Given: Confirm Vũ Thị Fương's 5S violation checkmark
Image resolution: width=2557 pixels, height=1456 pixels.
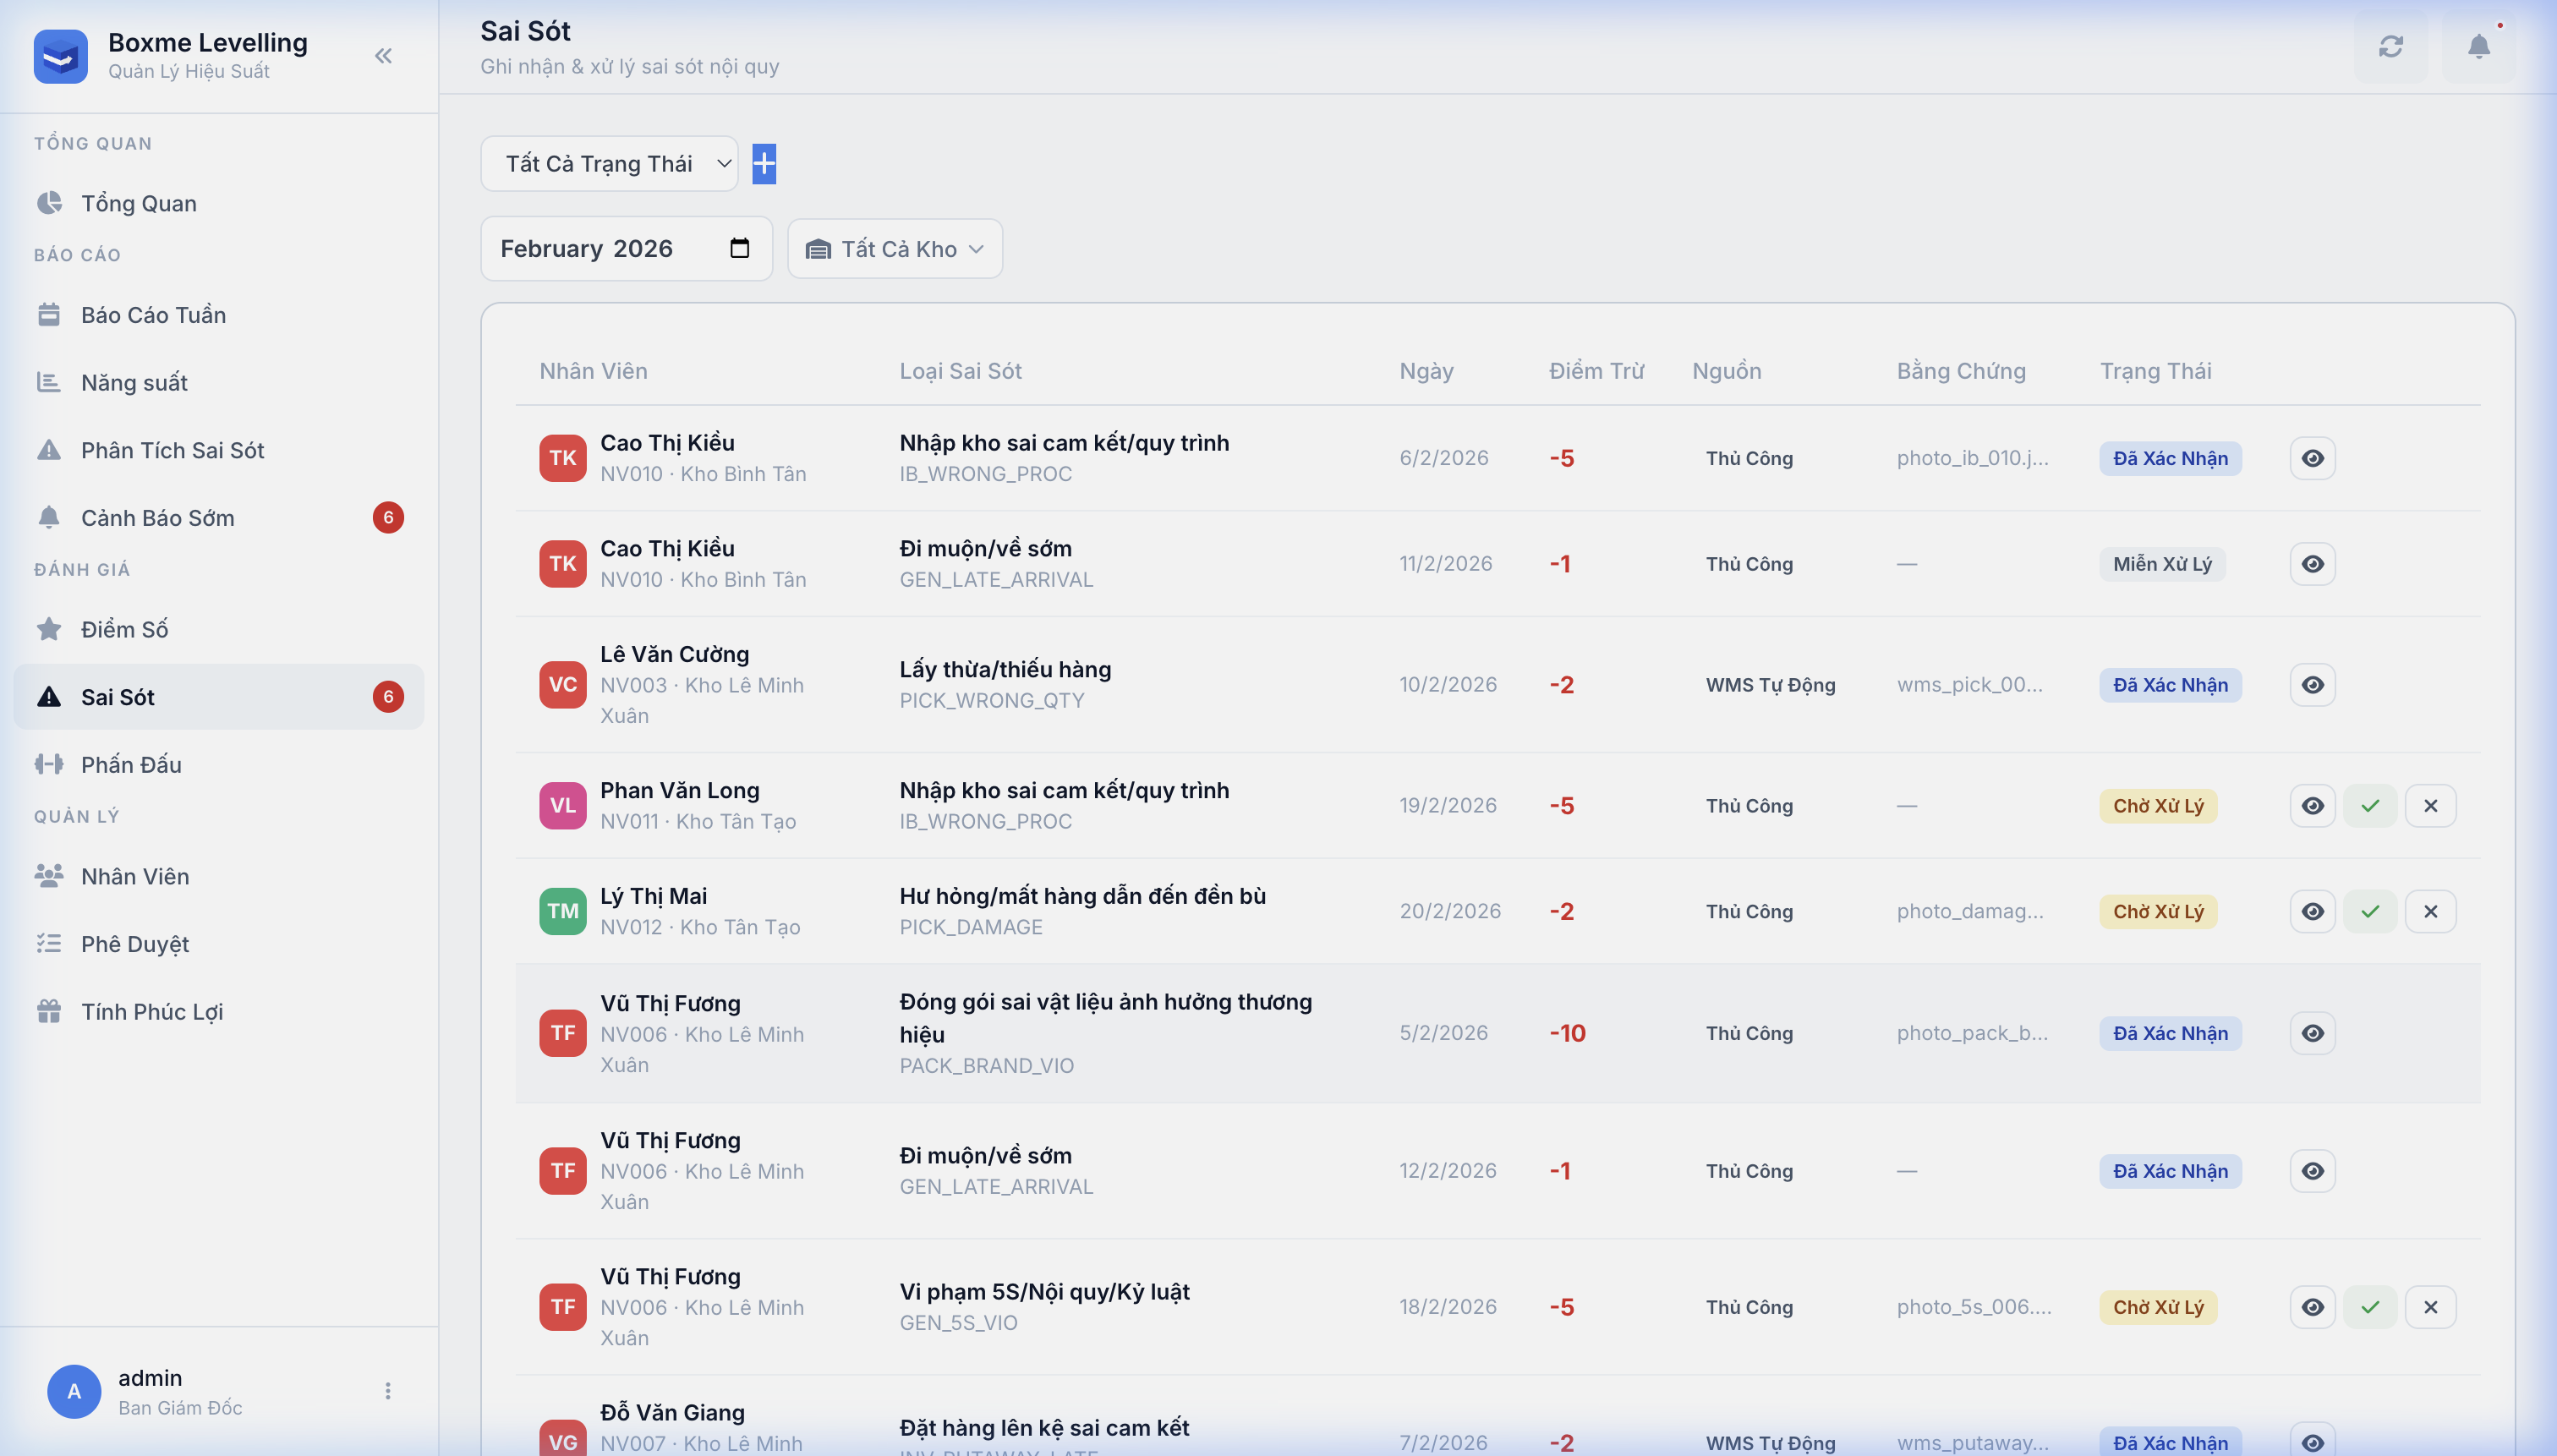Looking at the screenshot, I should click(2370, 1307).
